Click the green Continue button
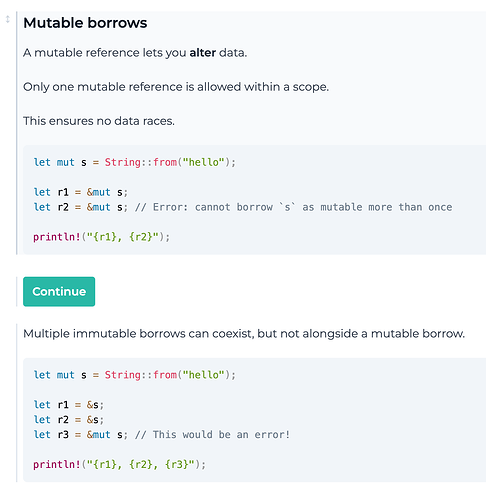Screen dimensions: 486x500 (x=59, y=291)
